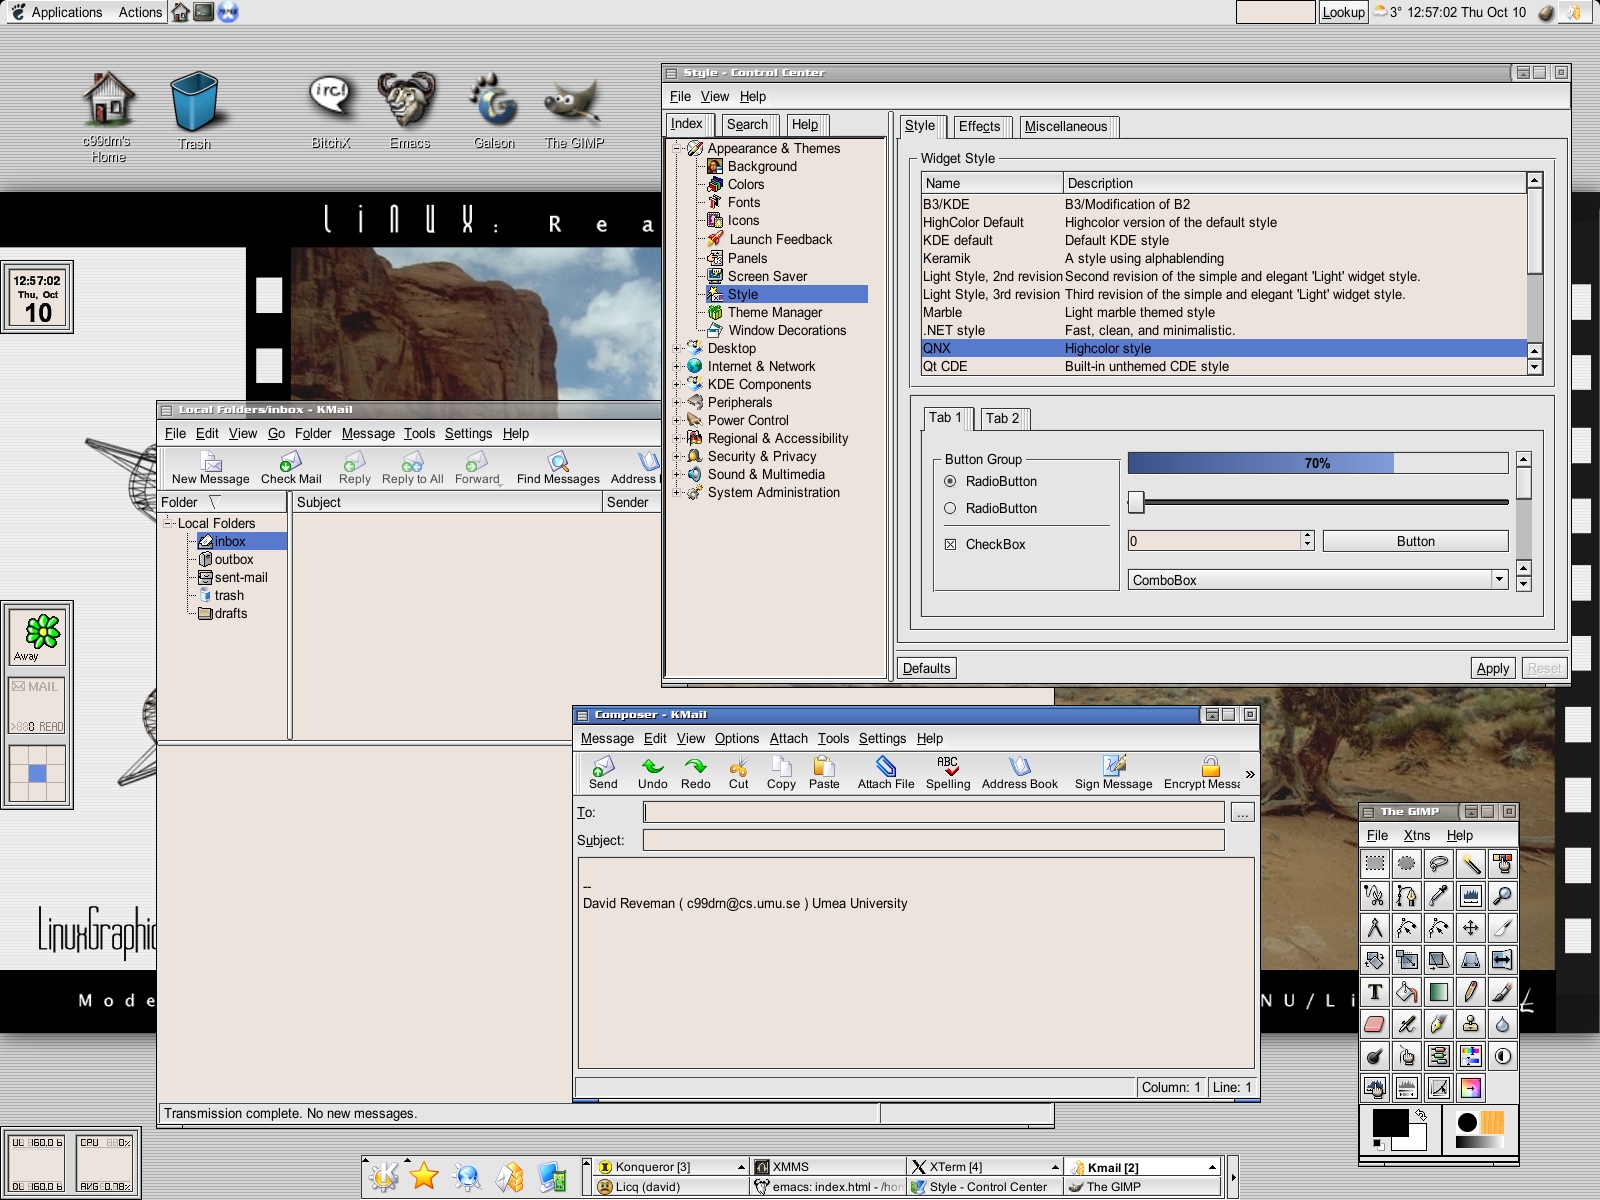
Task: Pick the Eraser tool in GIMP
Action: point(1375,1024)
